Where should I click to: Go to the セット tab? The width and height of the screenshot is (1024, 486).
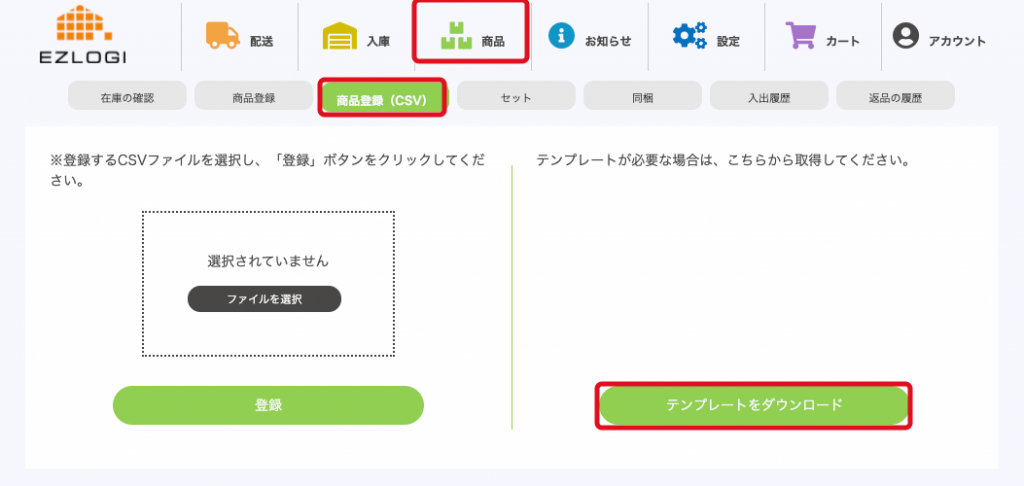(x=516, y=98)
